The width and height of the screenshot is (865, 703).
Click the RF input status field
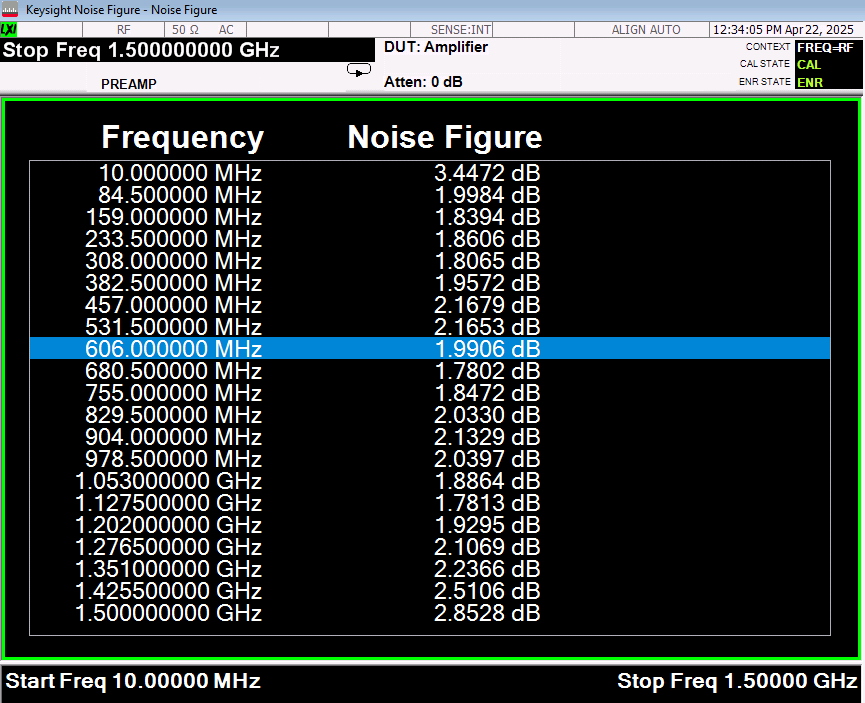coord(124,30)
